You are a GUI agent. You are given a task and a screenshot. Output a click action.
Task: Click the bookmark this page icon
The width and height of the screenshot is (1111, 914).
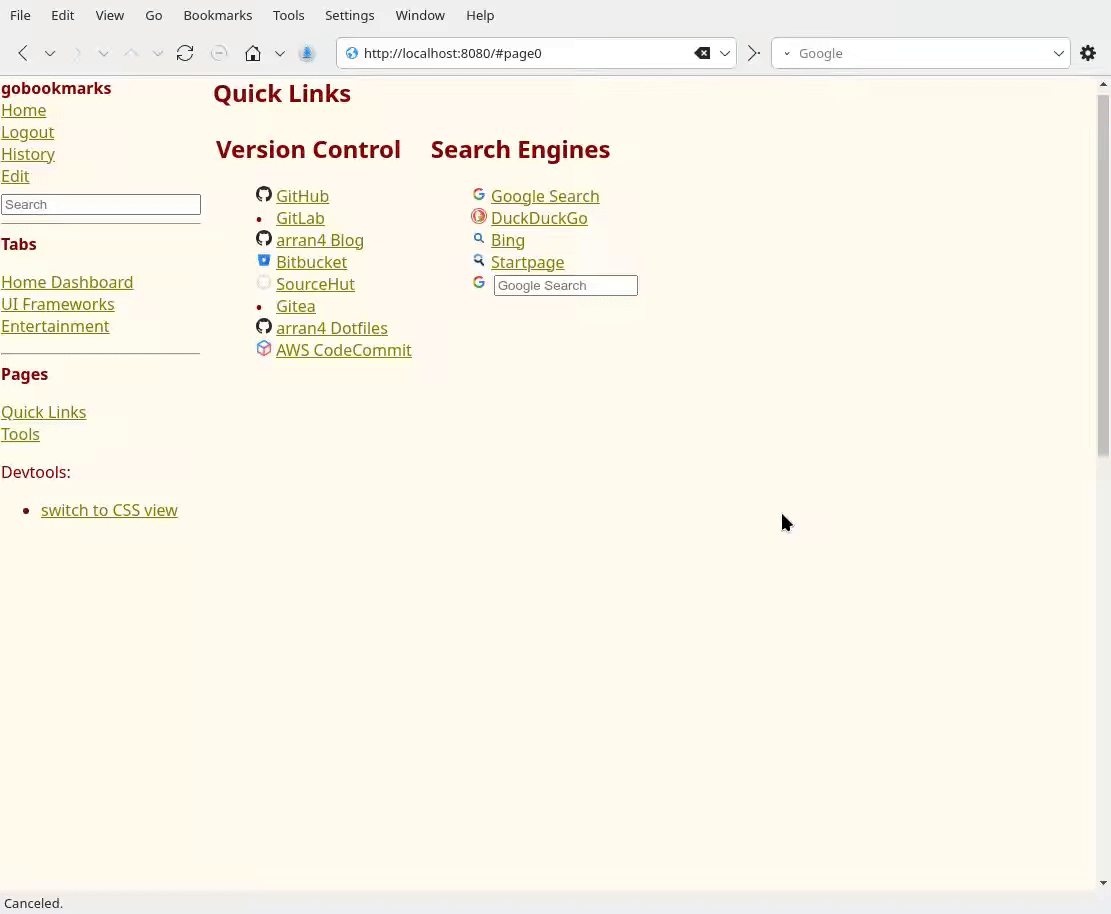click(x=307, y=53)
